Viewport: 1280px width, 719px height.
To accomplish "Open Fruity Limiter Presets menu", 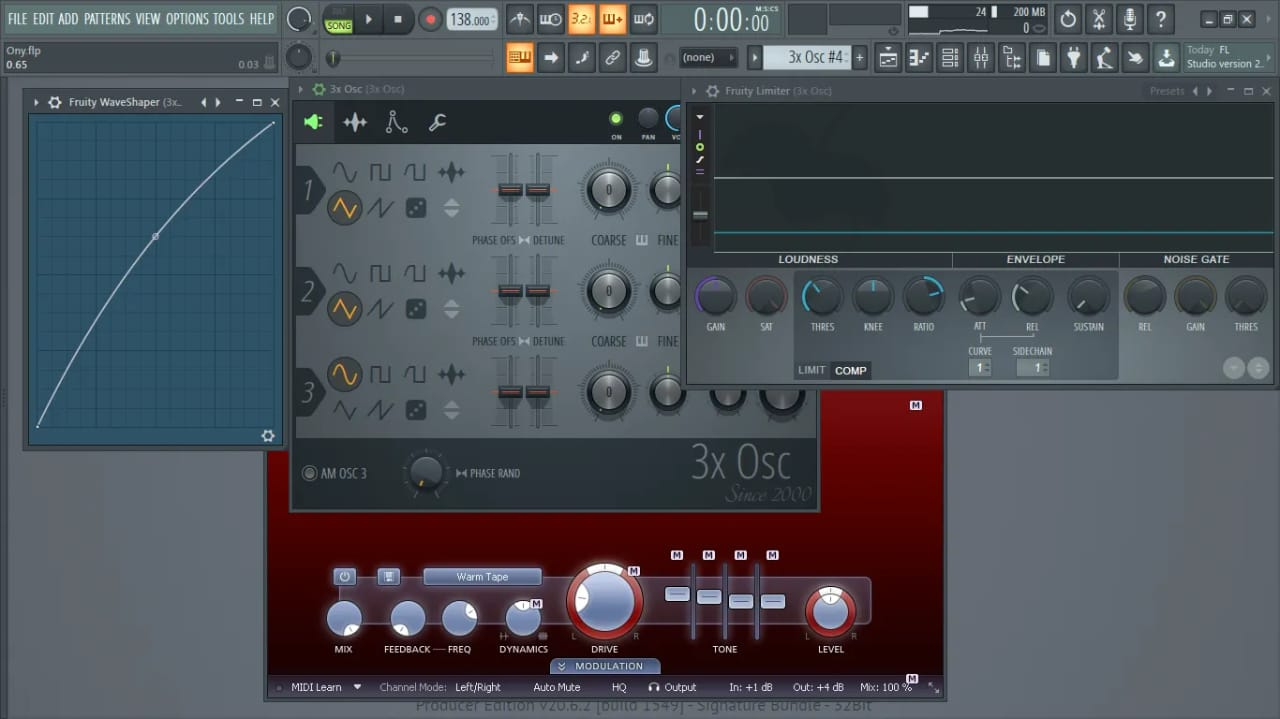I will [x=1167, y=91].
